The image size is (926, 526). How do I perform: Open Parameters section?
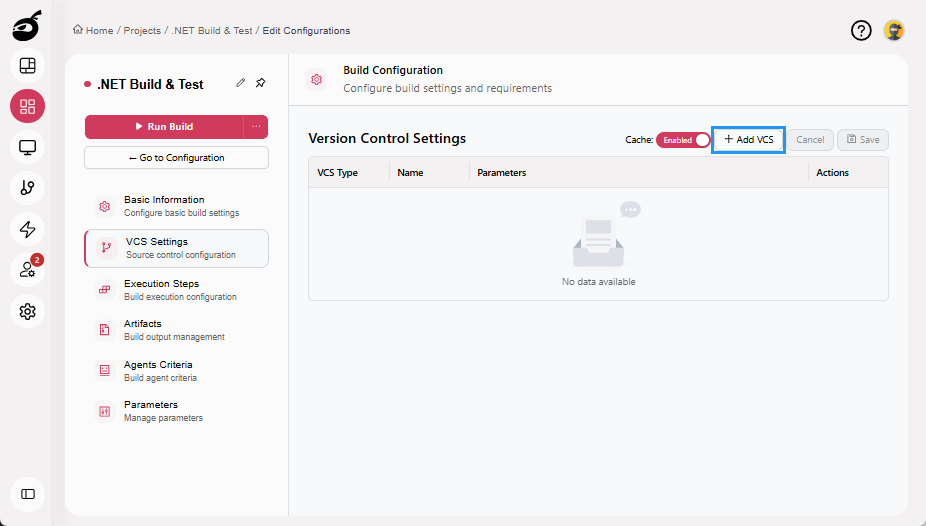[177, 411]
